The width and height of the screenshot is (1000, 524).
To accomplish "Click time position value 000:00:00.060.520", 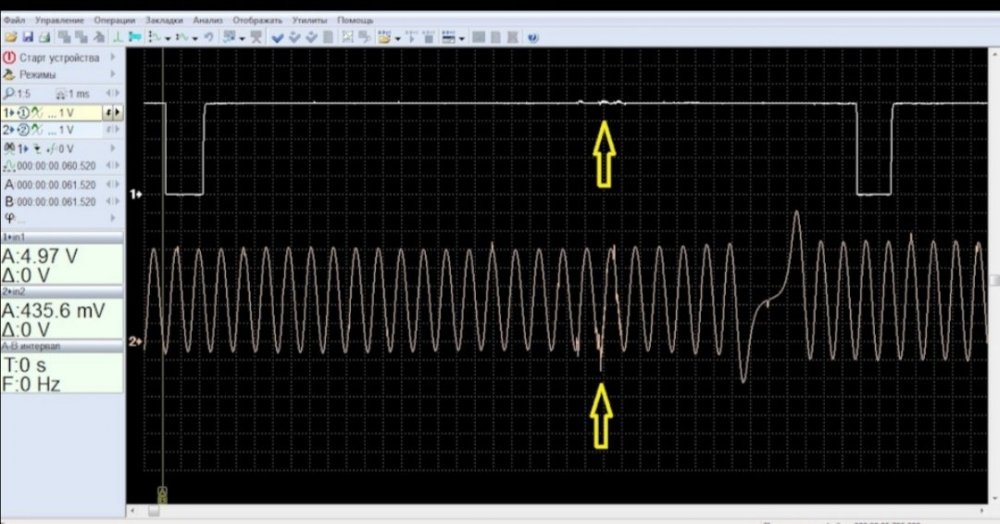I will [56, 166].
